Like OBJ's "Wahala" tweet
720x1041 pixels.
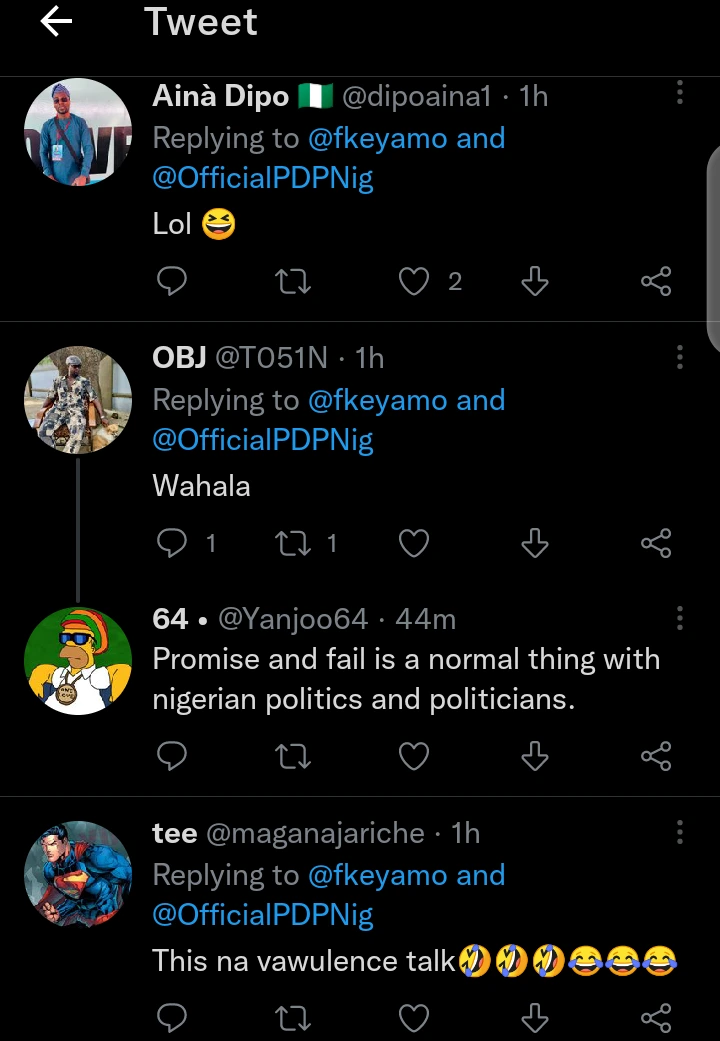(413, 543)
